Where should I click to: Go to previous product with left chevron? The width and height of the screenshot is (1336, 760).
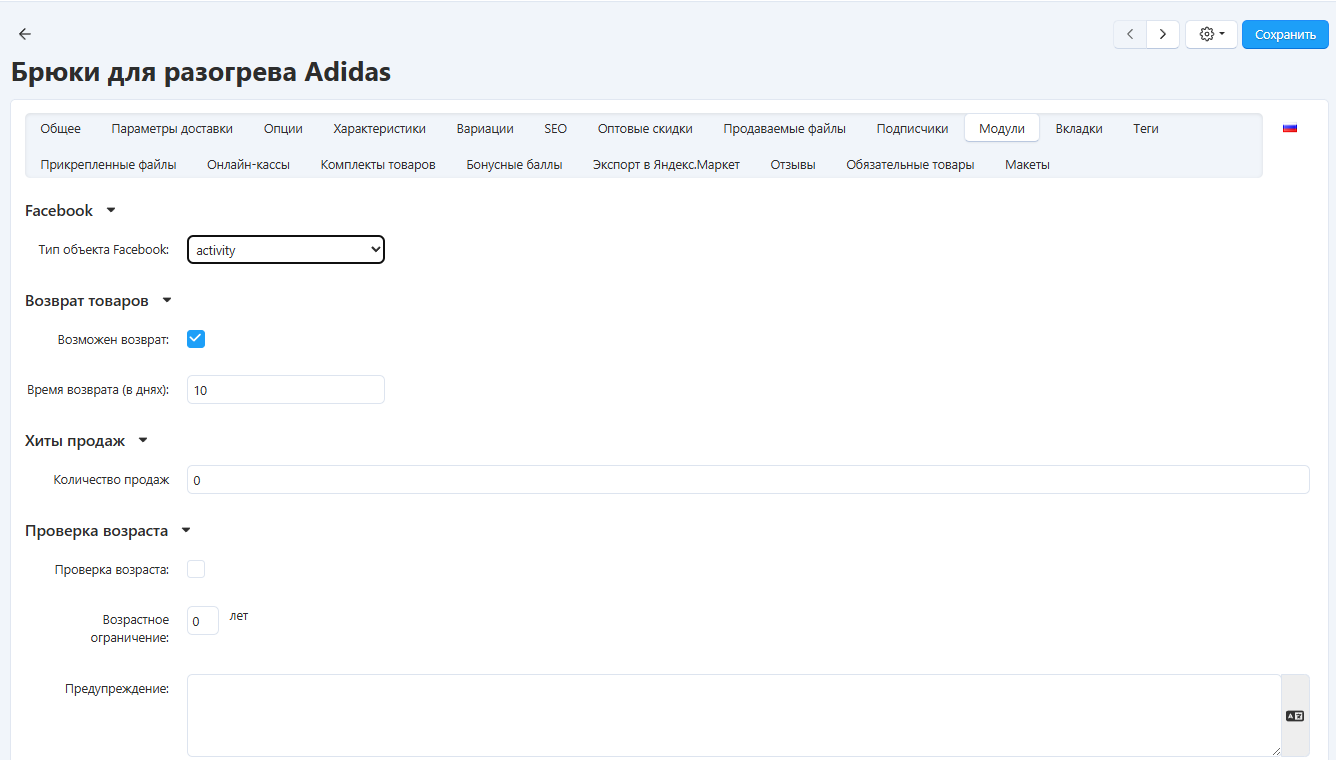coord(1130,34)
